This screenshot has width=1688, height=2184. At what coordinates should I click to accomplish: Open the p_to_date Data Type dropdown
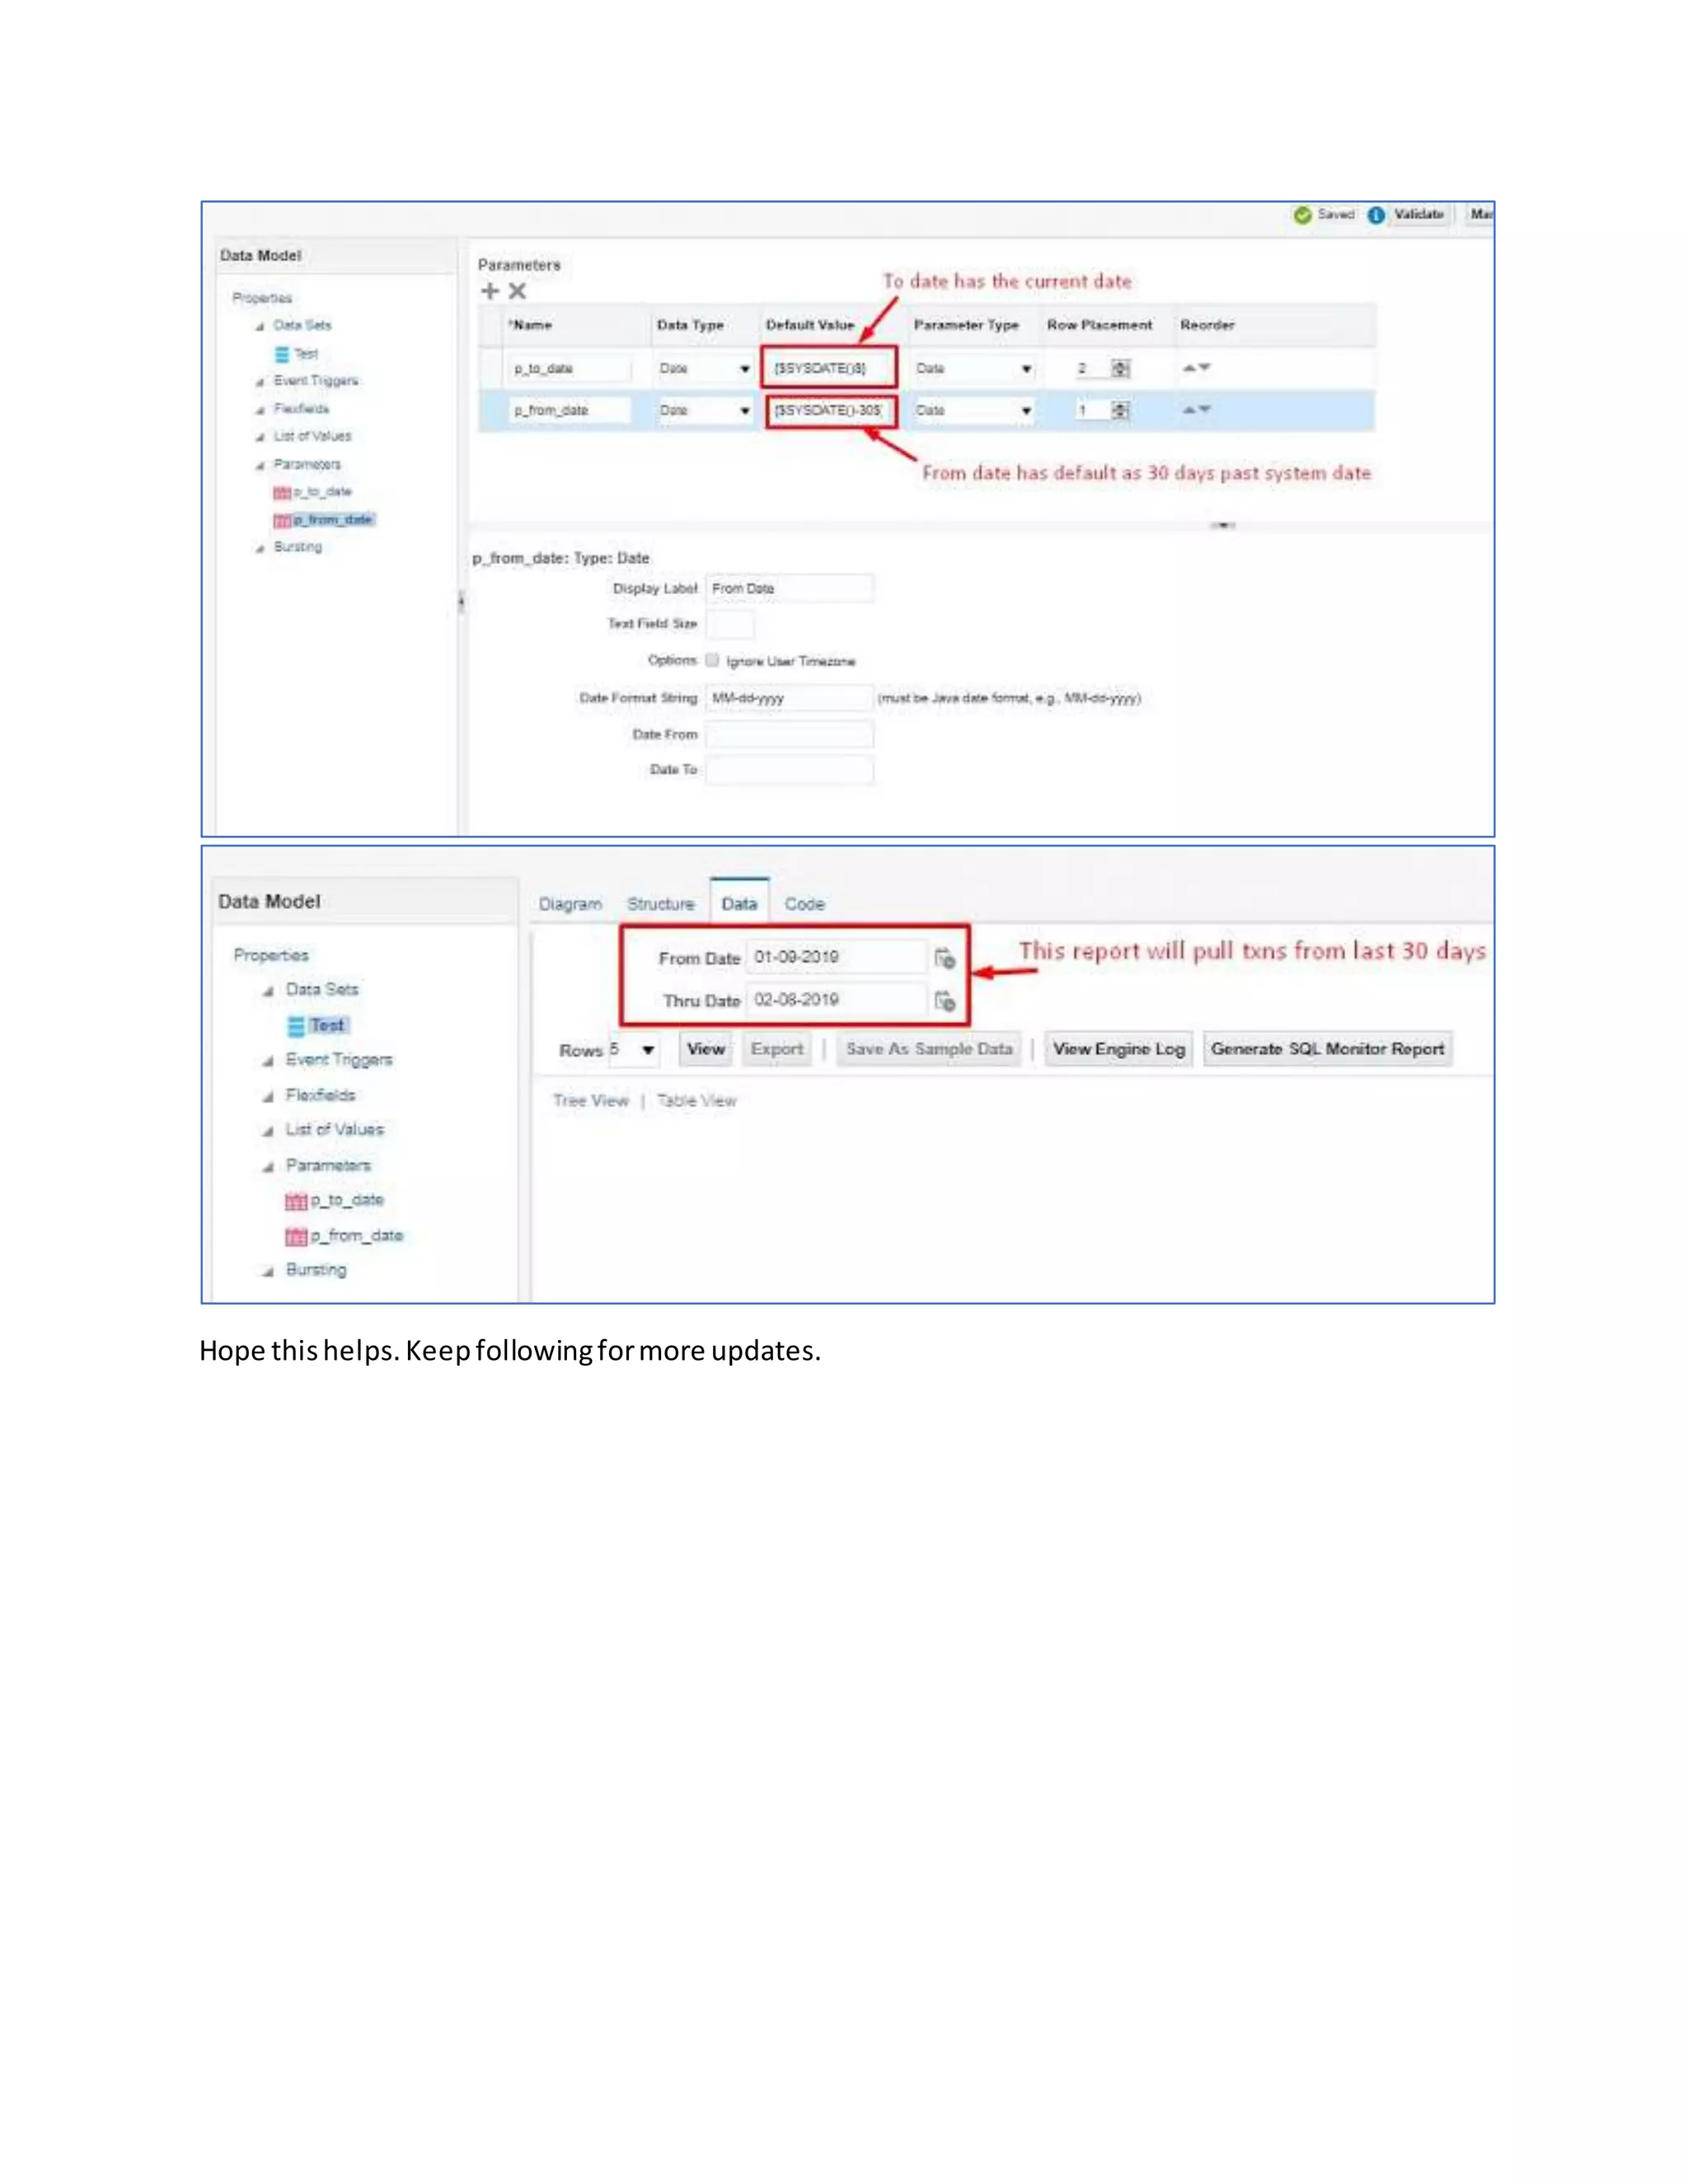744,369
